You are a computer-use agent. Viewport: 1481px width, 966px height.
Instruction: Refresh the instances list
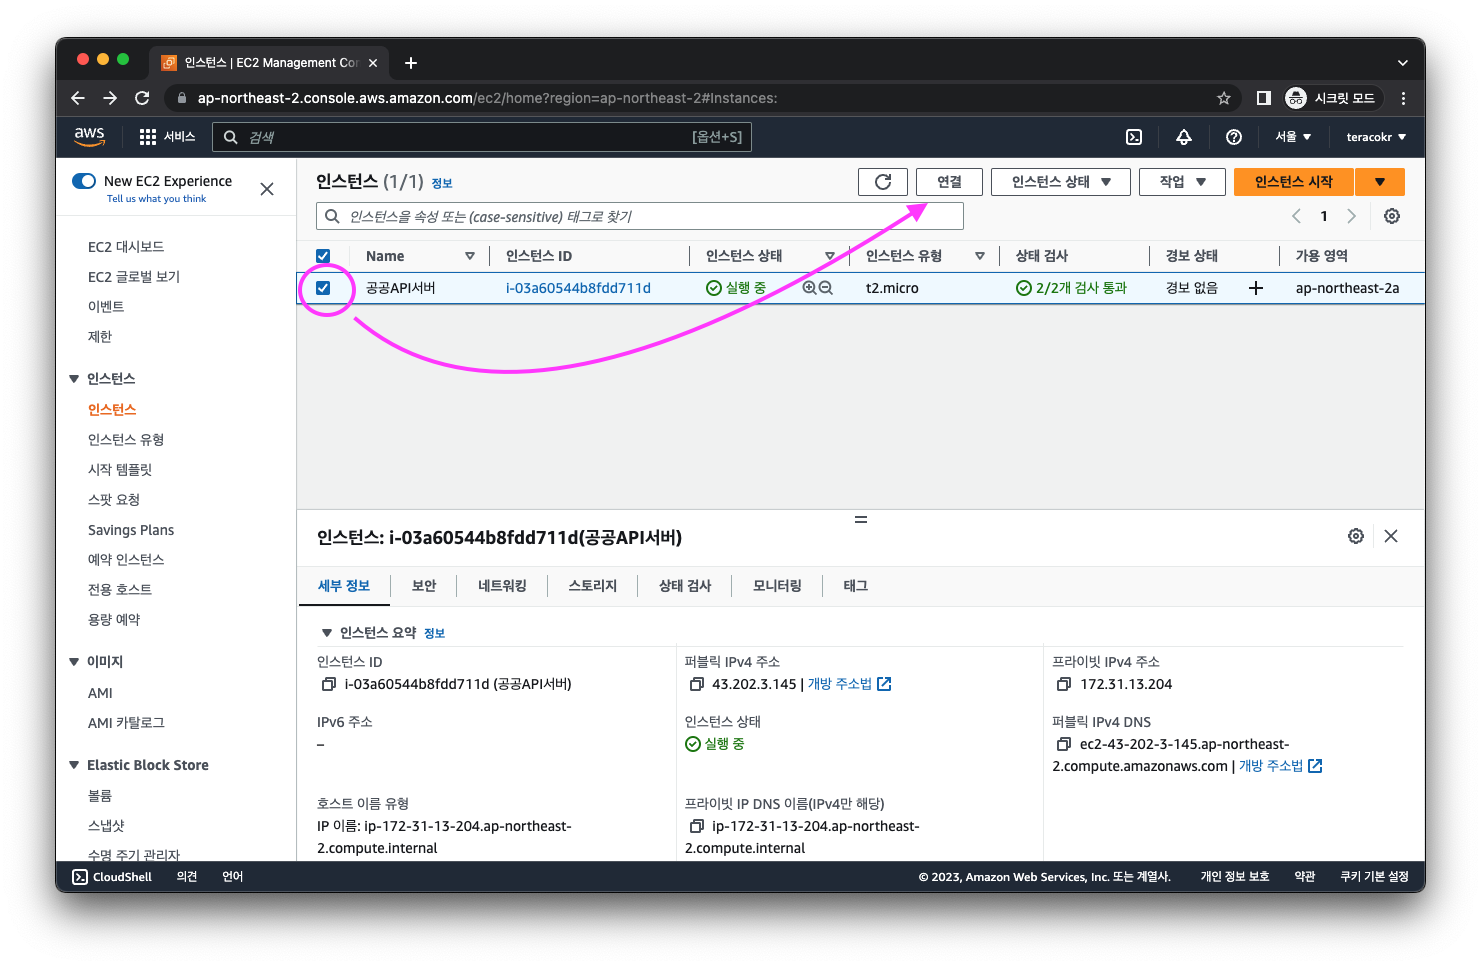(x=883, y=181)
